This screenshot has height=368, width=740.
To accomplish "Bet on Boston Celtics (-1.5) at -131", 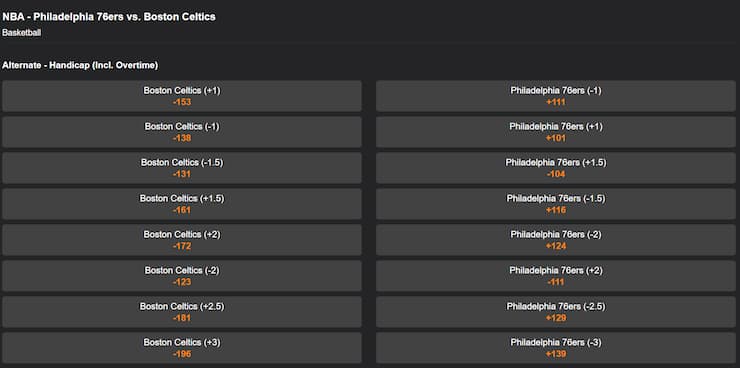I will (182, 168).
